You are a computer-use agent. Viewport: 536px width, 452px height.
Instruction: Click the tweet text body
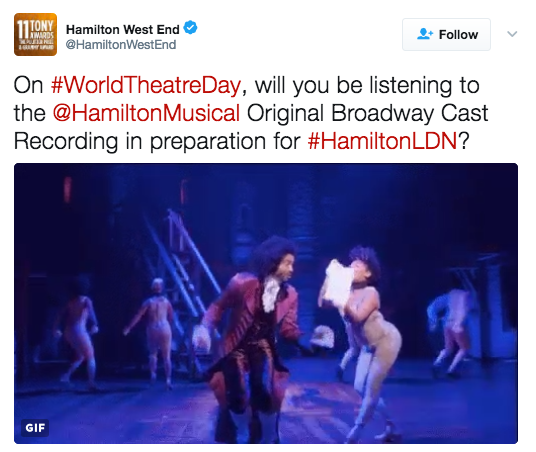[x=251, y=113]
